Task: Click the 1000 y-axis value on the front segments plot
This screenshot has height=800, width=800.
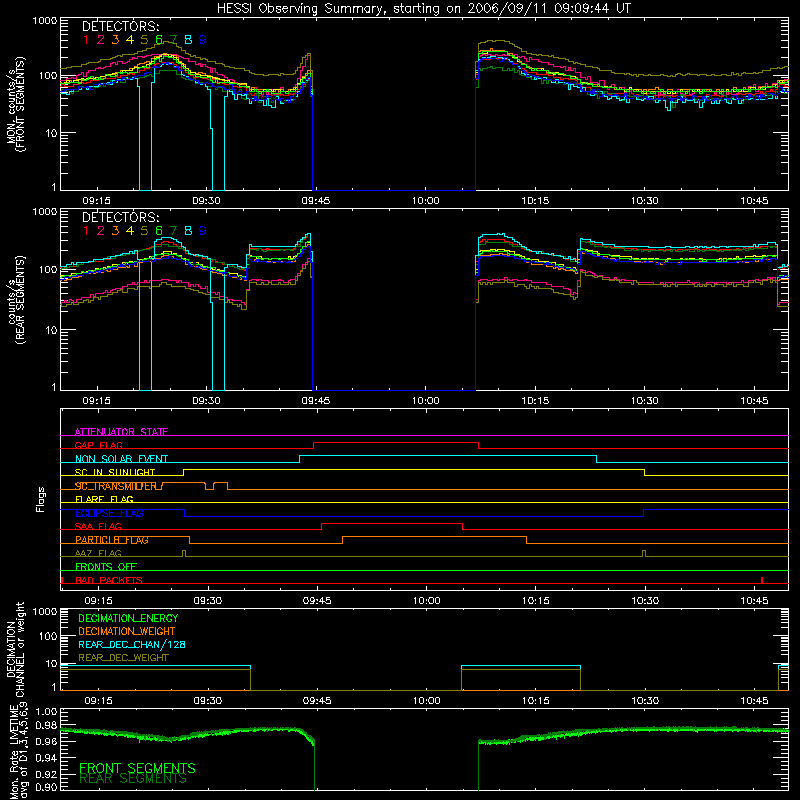Action: click(44, 21)
